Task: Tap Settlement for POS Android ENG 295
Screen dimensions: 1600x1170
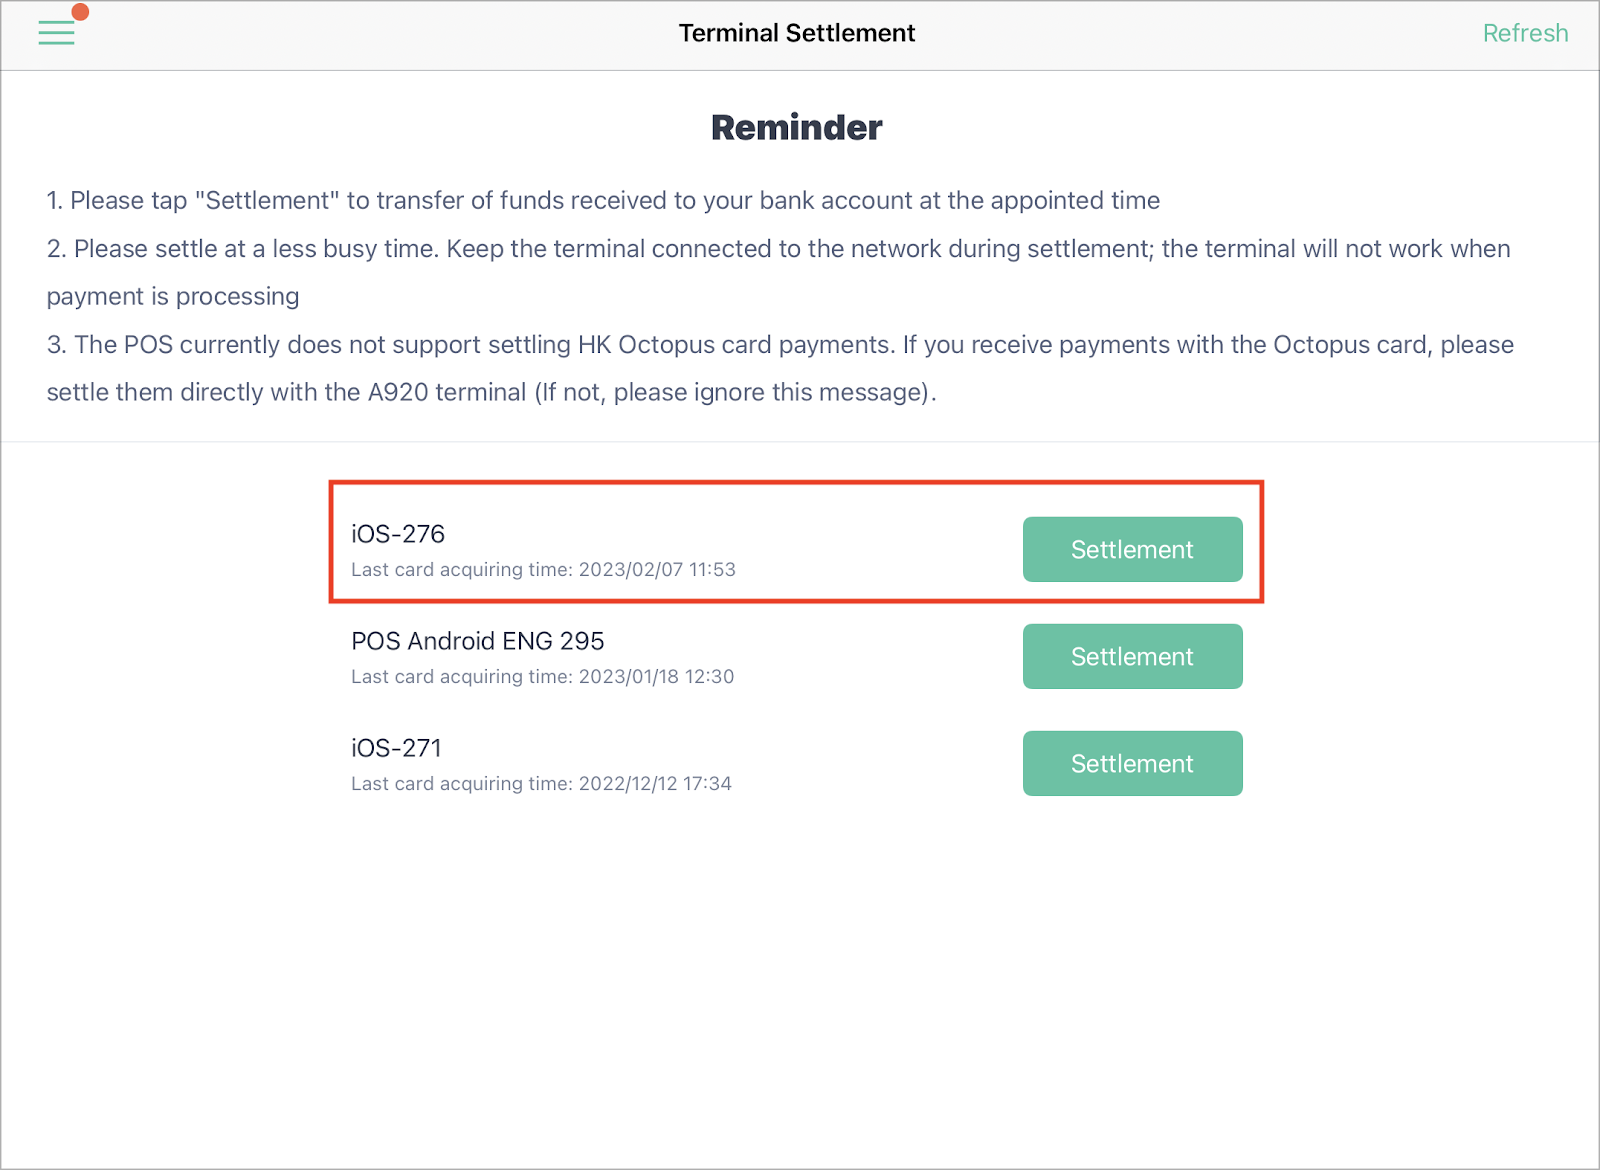Action: (x=1132, y=656)
